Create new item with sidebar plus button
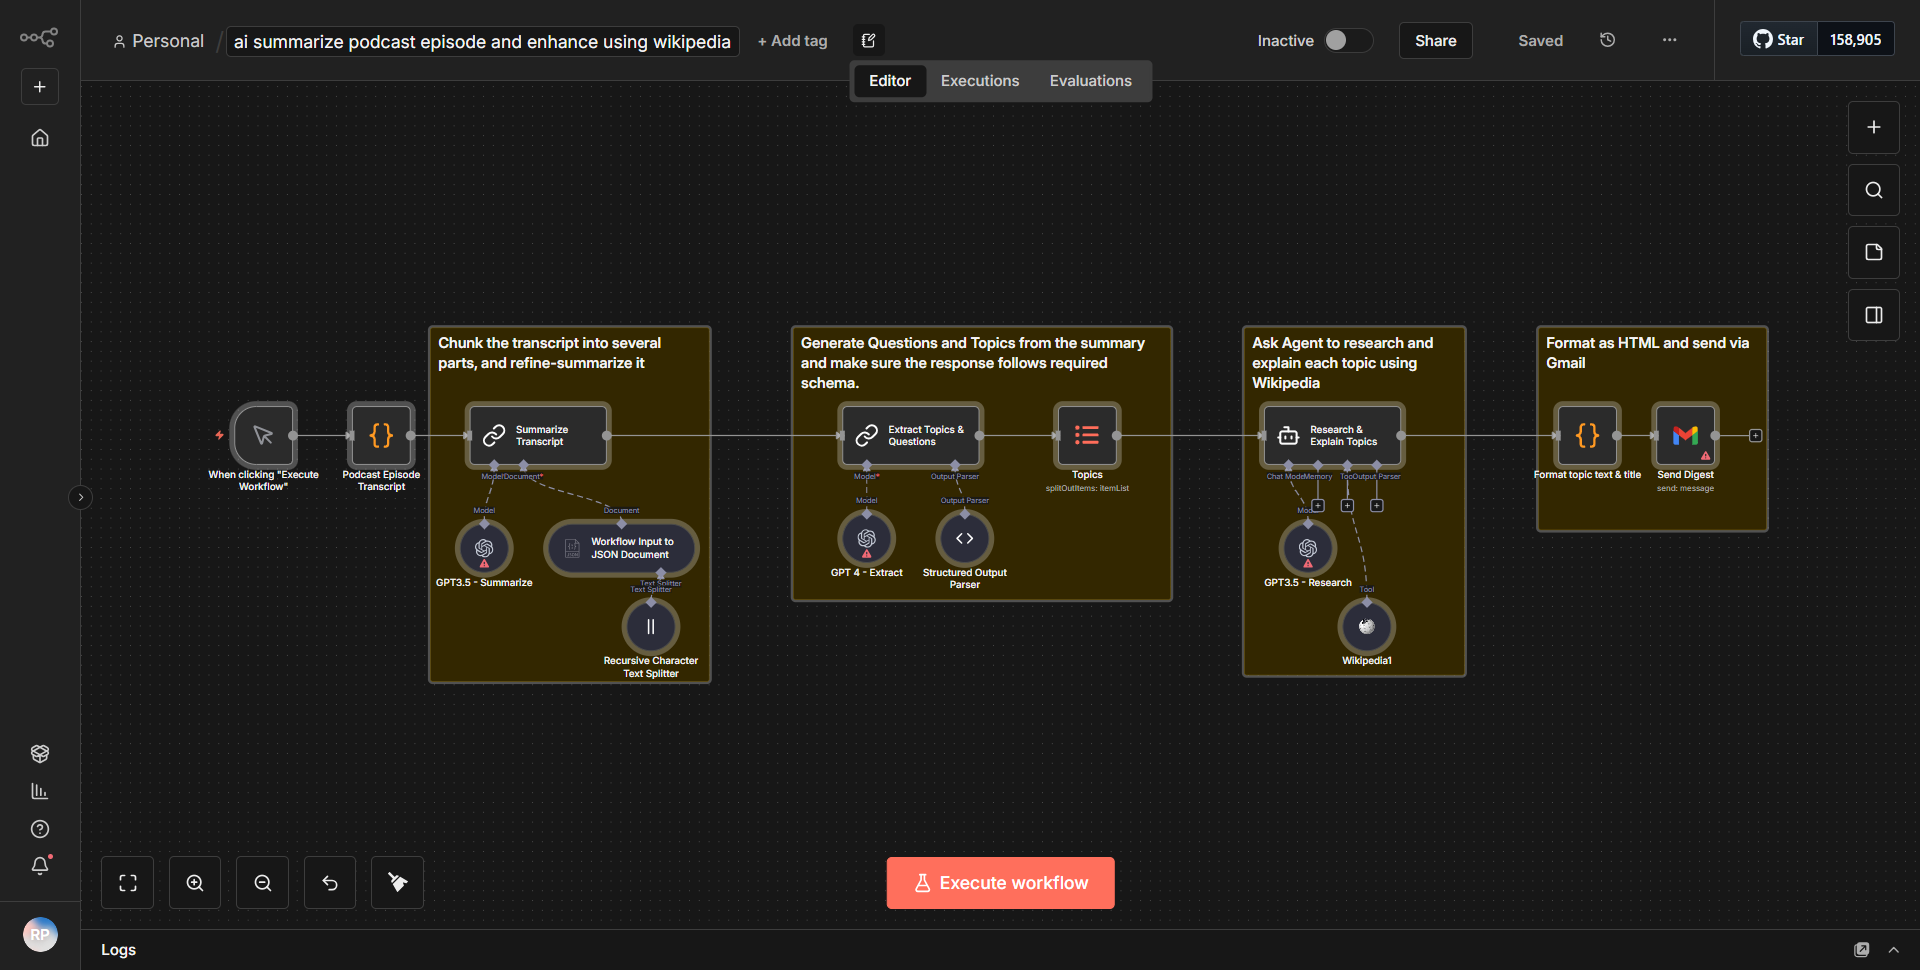This screenshot has height=970, width=1920. (40, 87)
